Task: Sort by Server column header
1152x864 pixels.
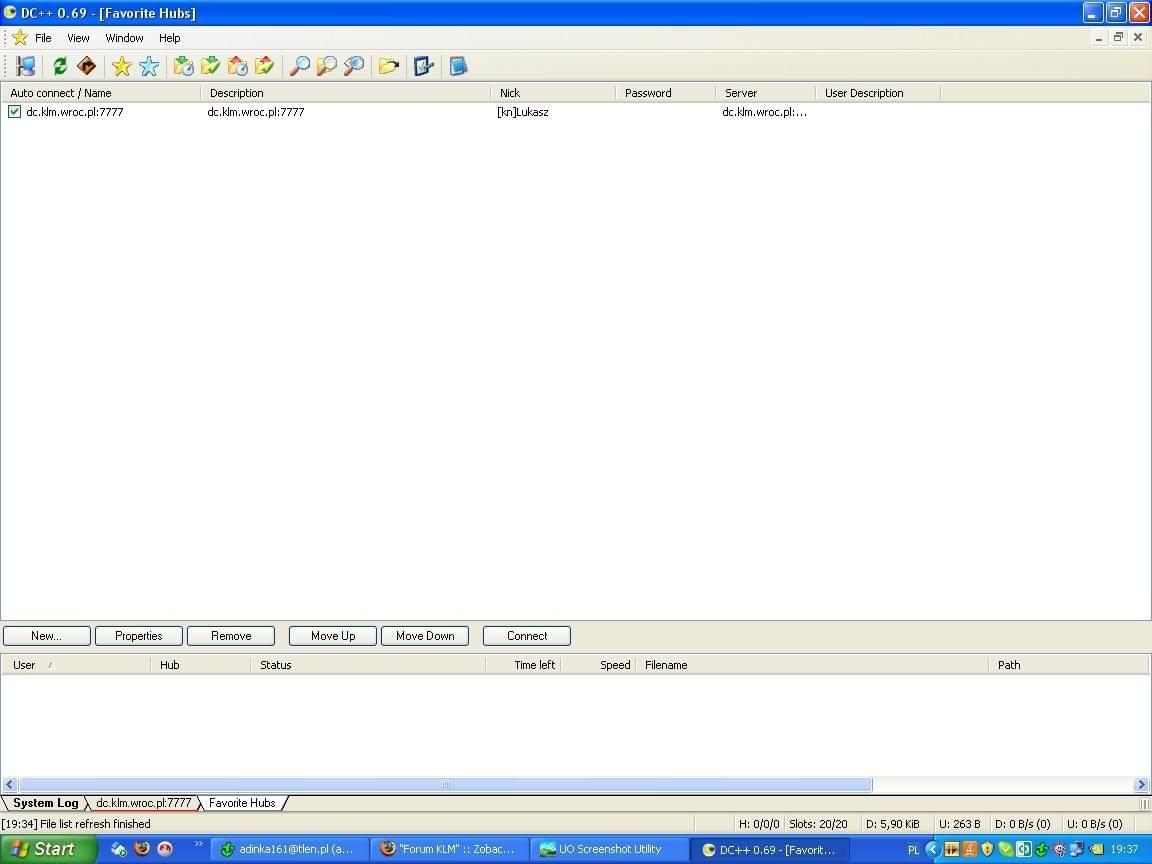Action: coord(766,93)
